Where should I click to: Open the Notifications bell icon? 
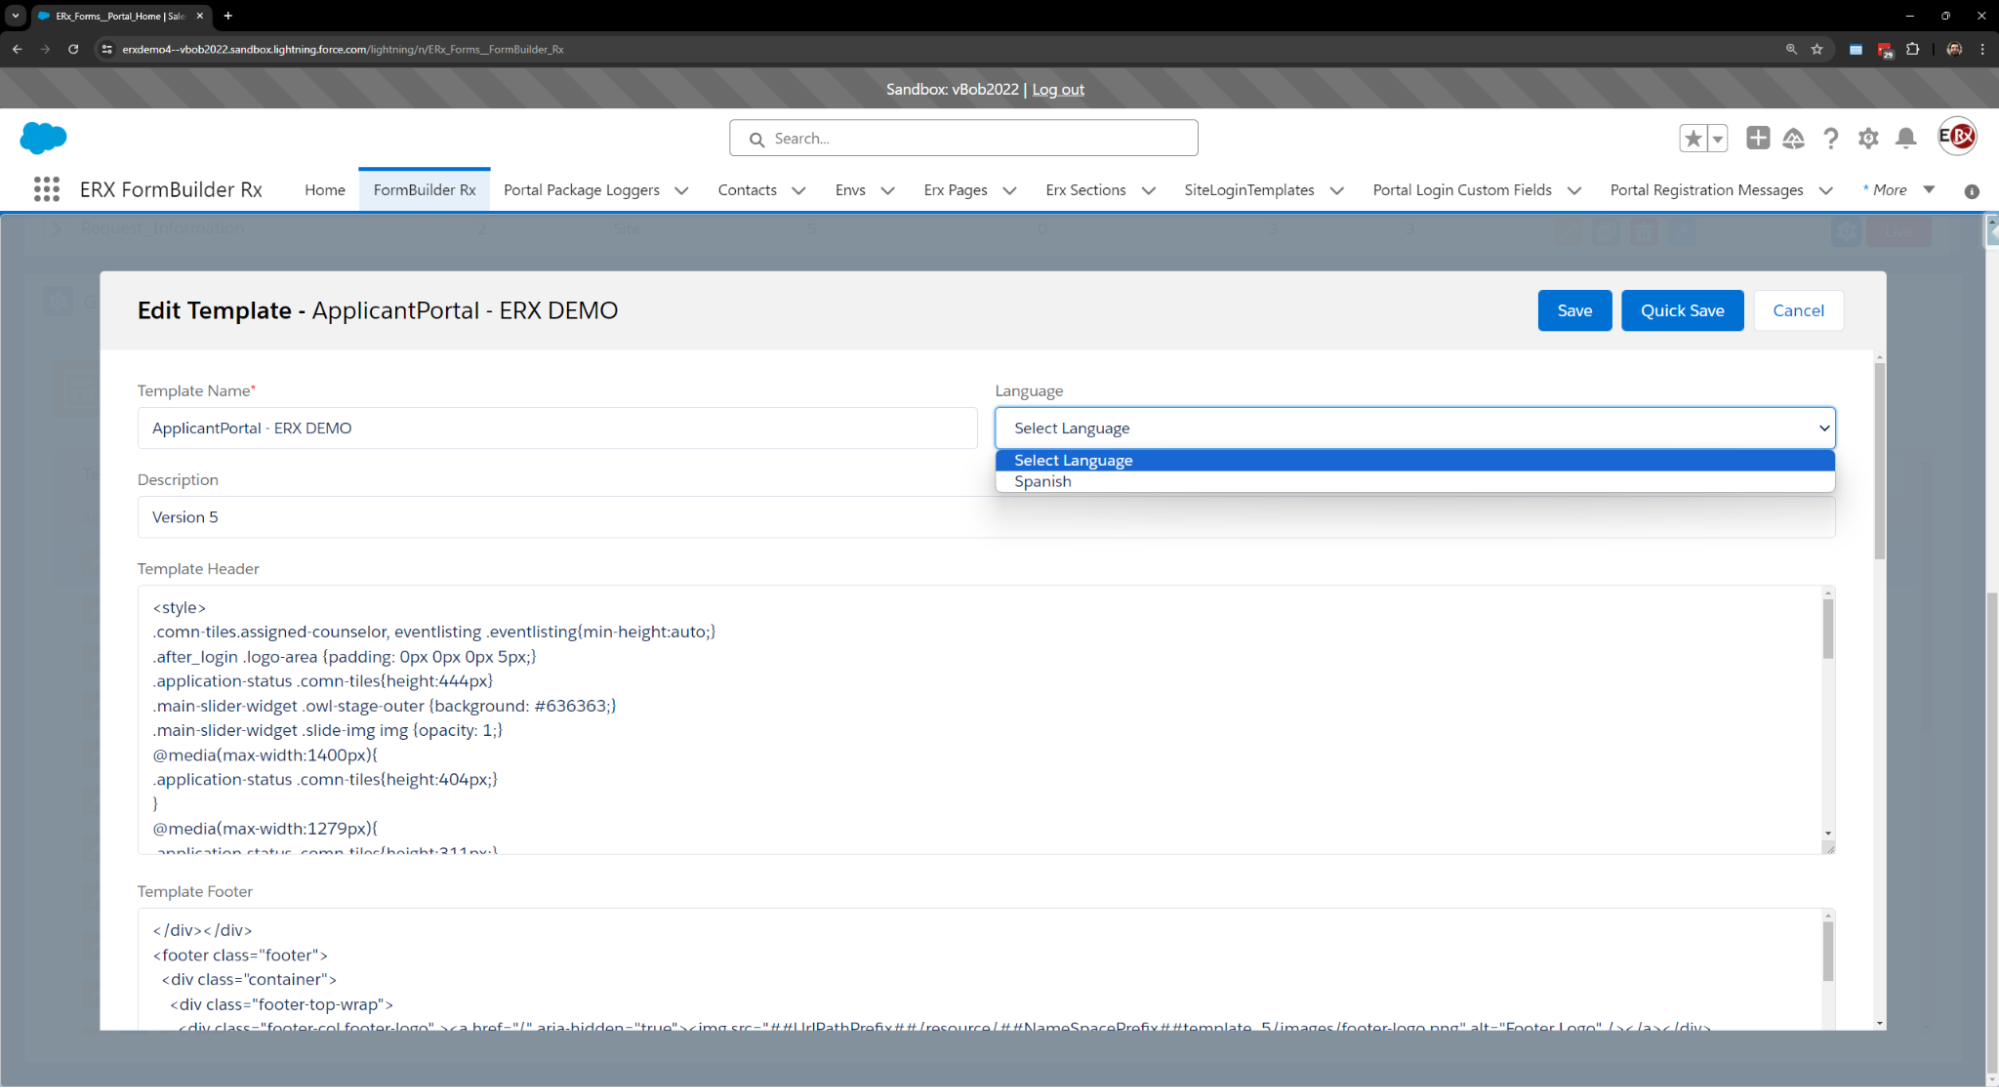point(1906,138)
